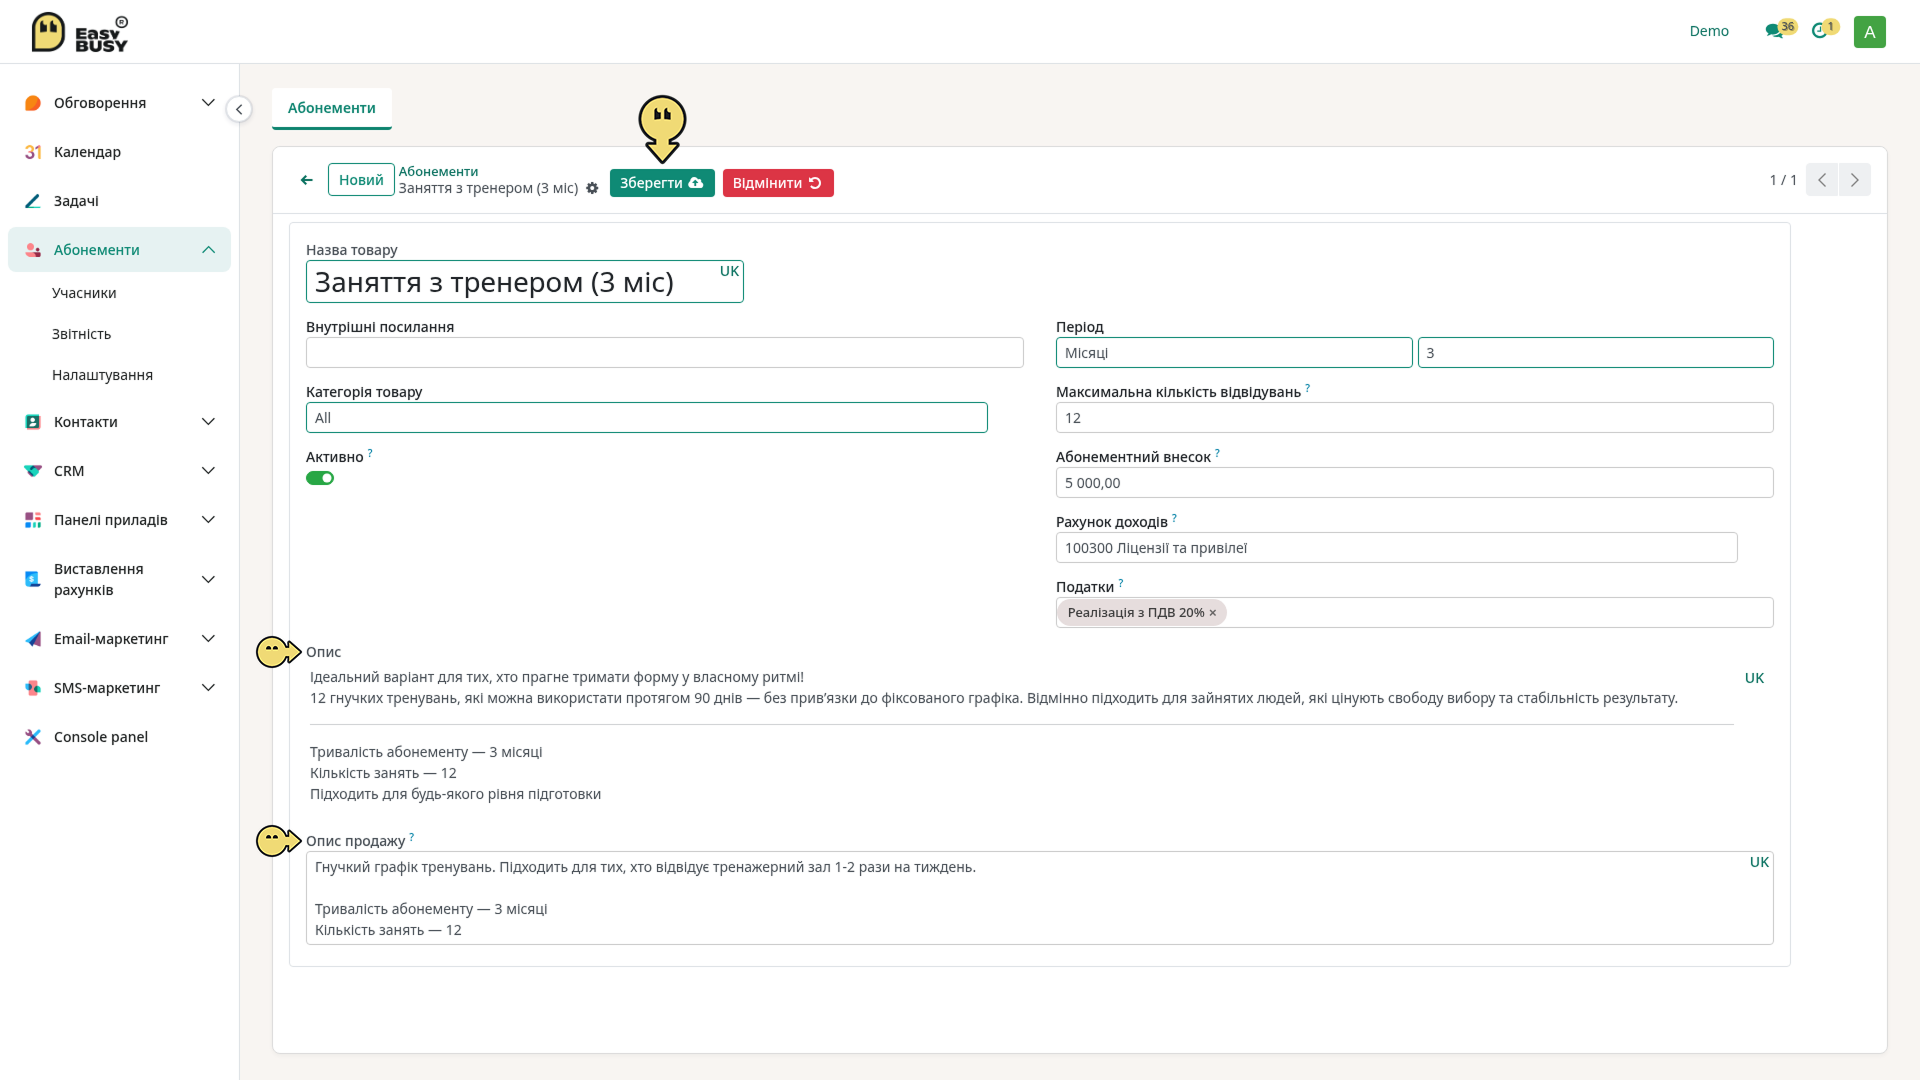Collapse the Абонементи menu chevron

(208, 250)
